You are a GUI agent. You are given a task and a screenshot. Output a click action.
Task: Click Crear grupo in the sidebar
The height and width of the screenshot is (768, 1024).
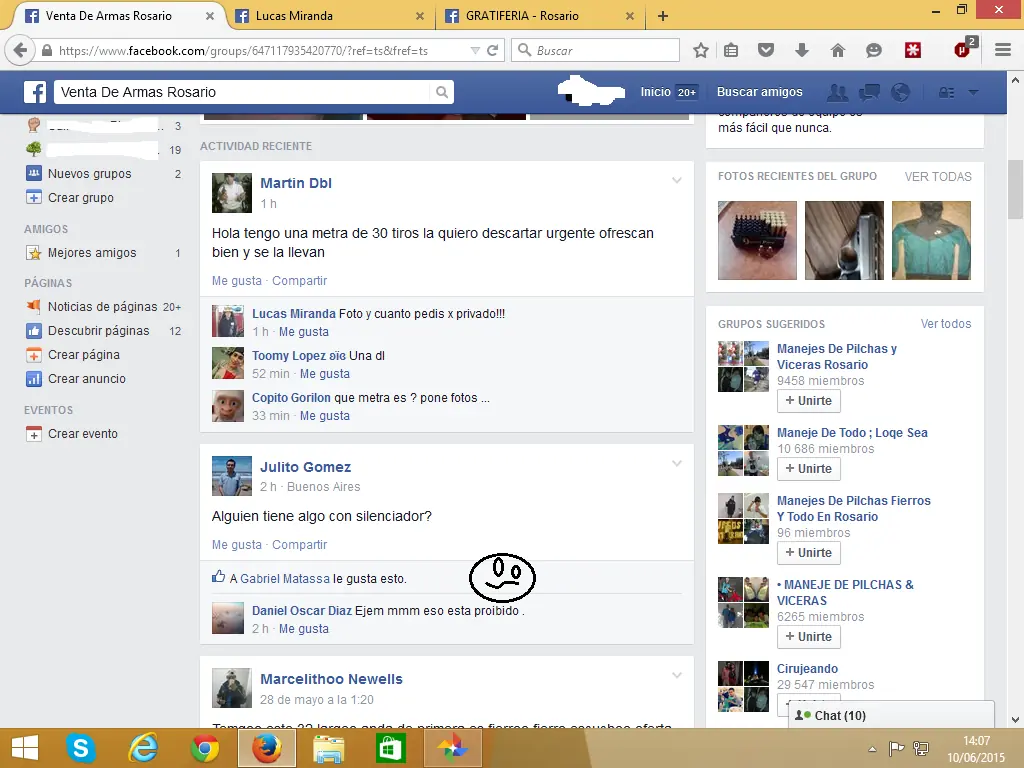coord(80,197)
